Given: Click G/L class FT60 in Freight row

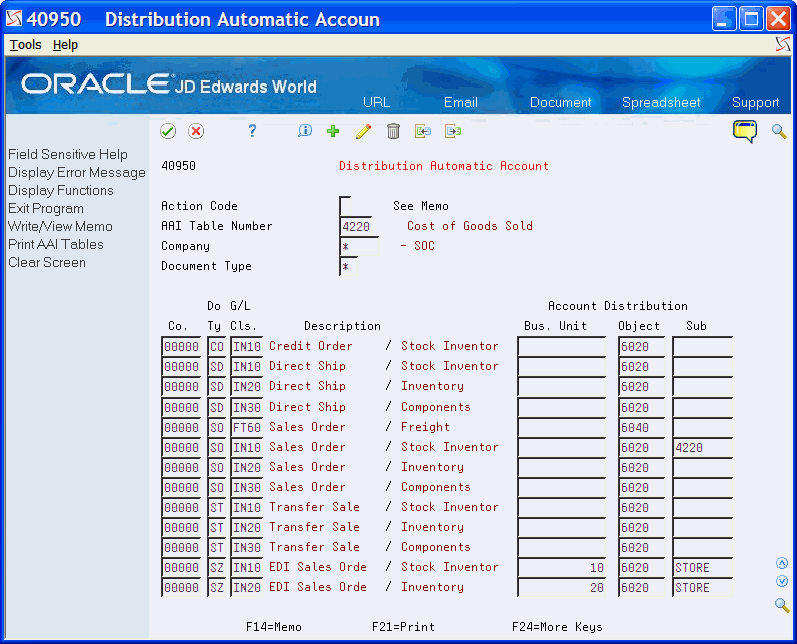Looking at the screenshot, I should click(247, 427).
